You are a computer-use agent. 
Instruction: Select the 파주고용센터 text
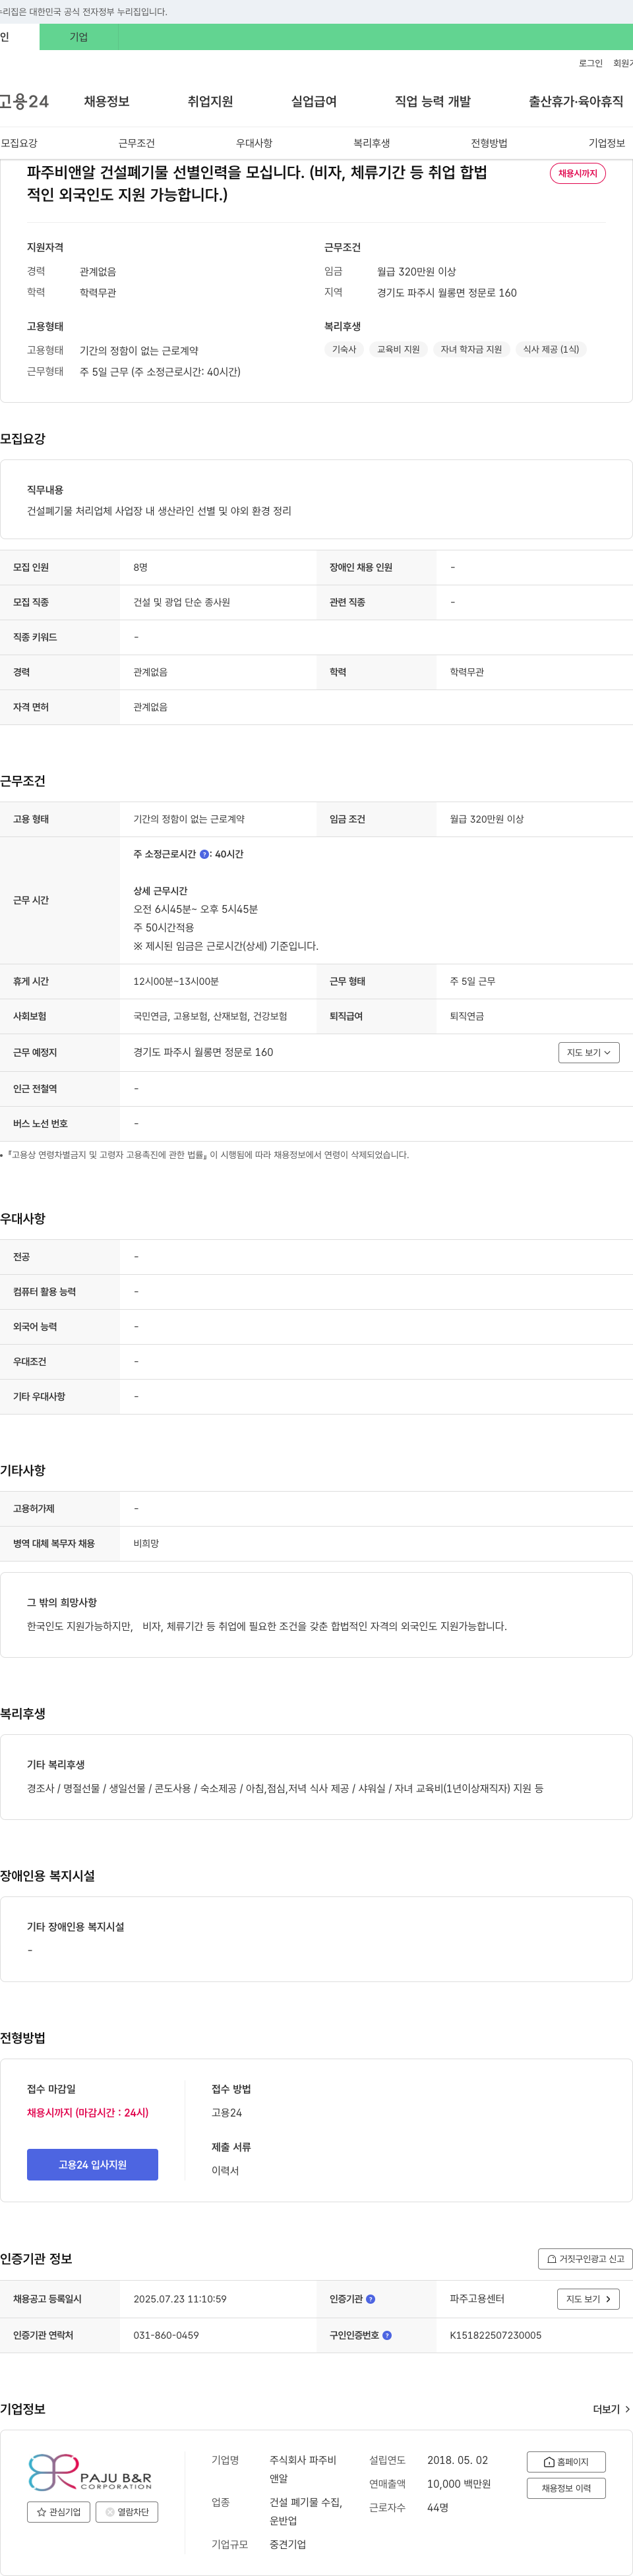point(477,2299)
